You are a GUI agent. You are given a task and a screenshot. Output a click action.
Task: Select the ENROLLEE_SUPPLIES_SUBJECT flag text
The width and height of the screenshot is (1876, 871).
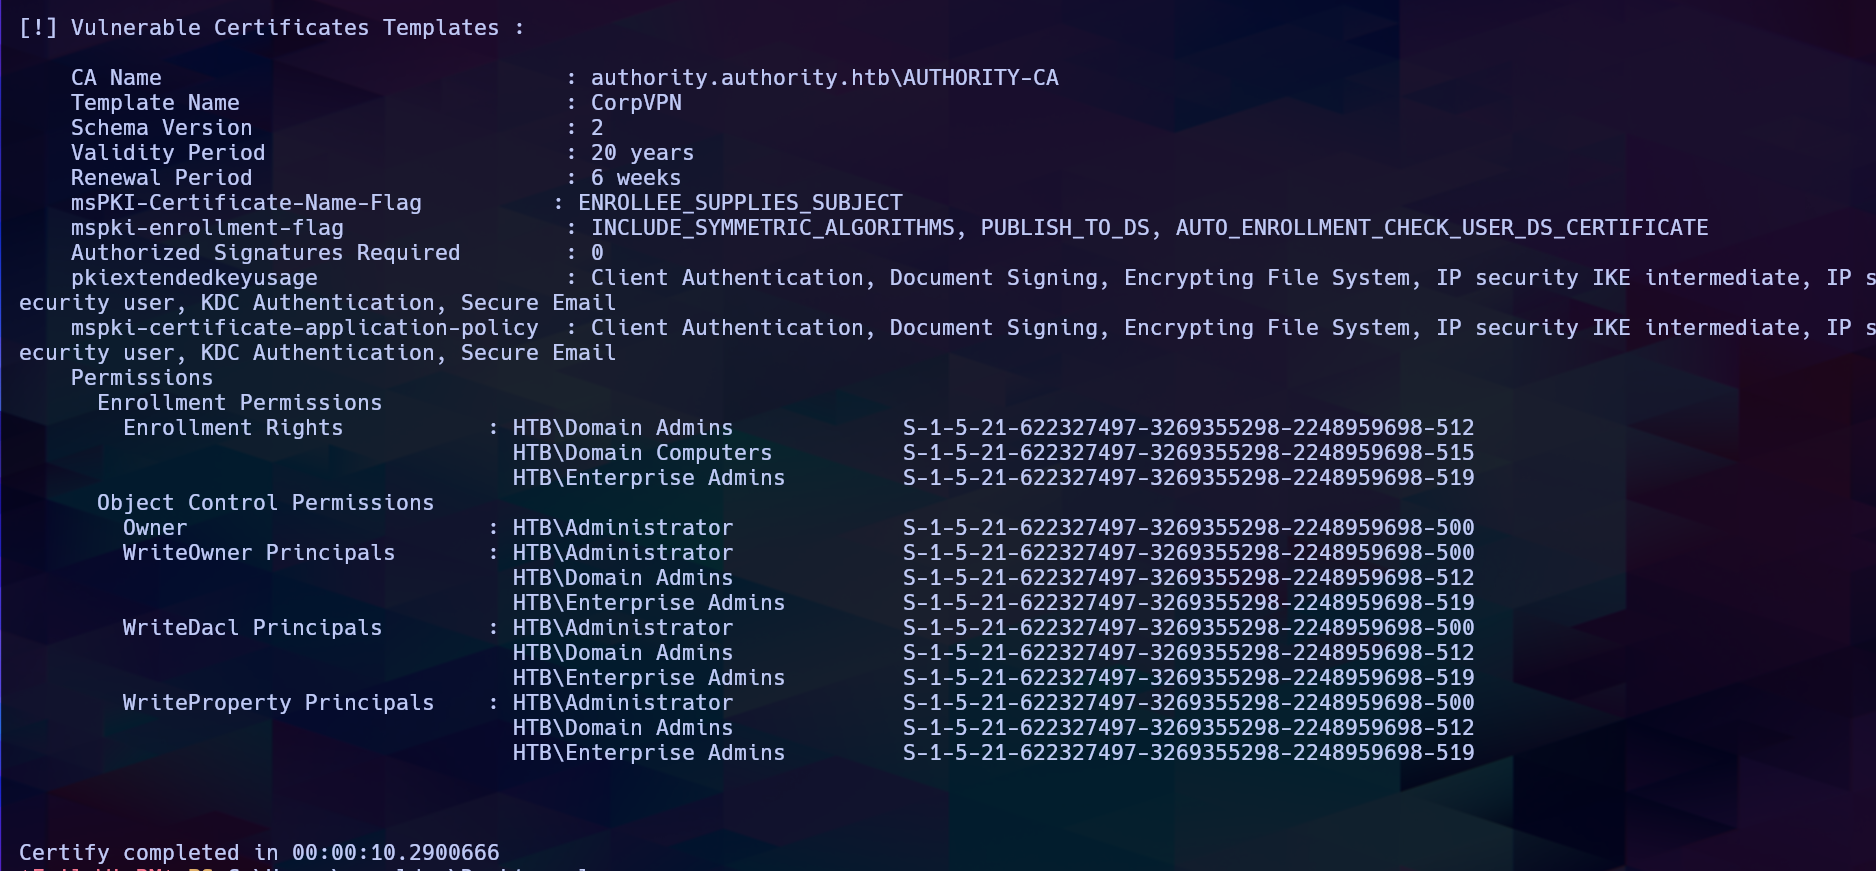coord(740,203)
